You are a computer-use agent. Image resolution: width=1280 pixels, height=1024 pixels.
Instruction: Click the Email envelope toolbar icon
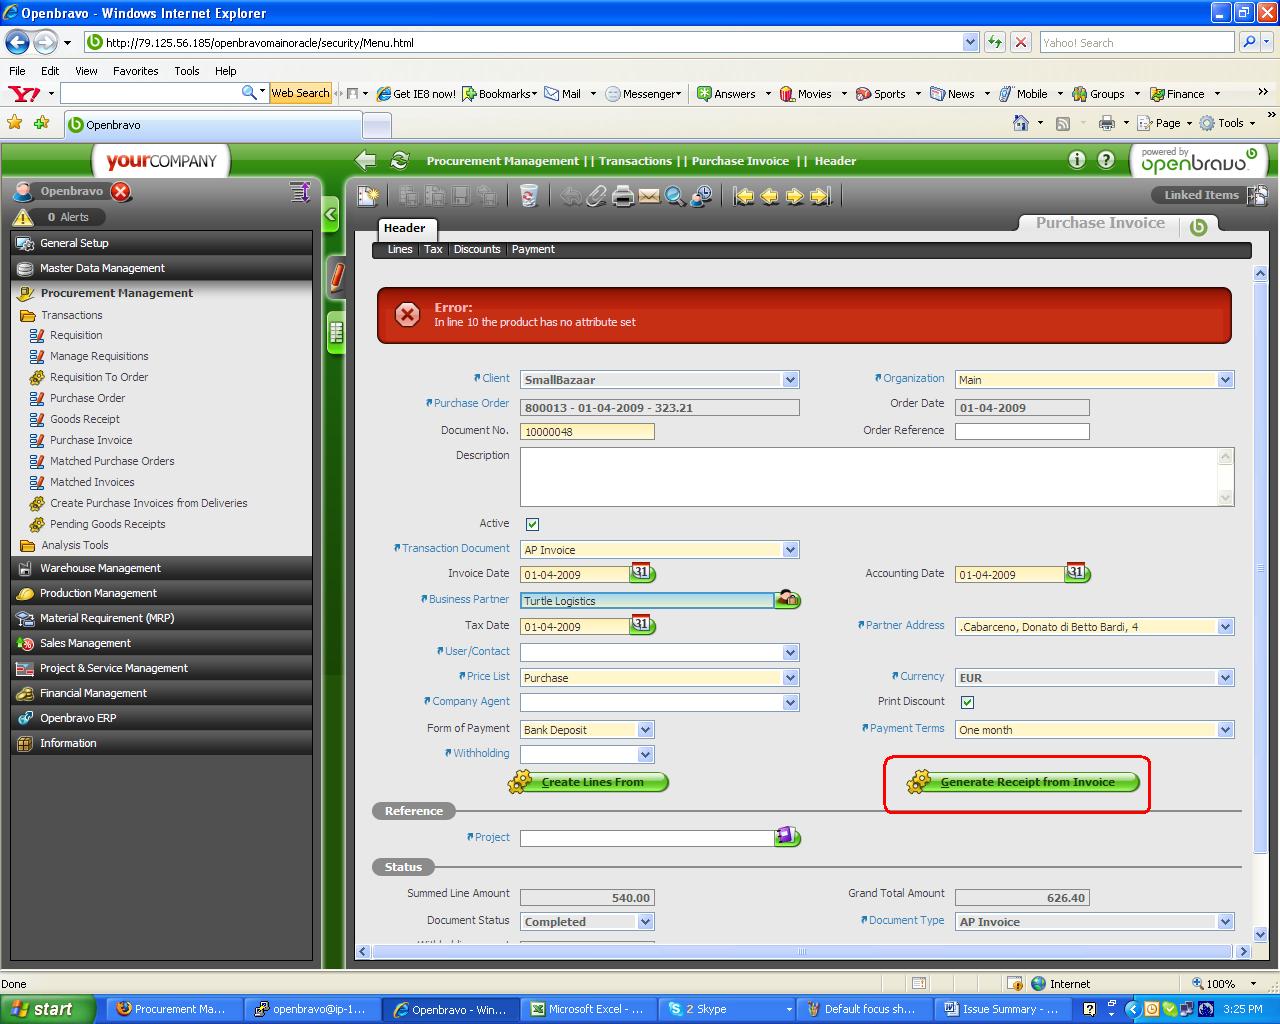tap(649, 196)
